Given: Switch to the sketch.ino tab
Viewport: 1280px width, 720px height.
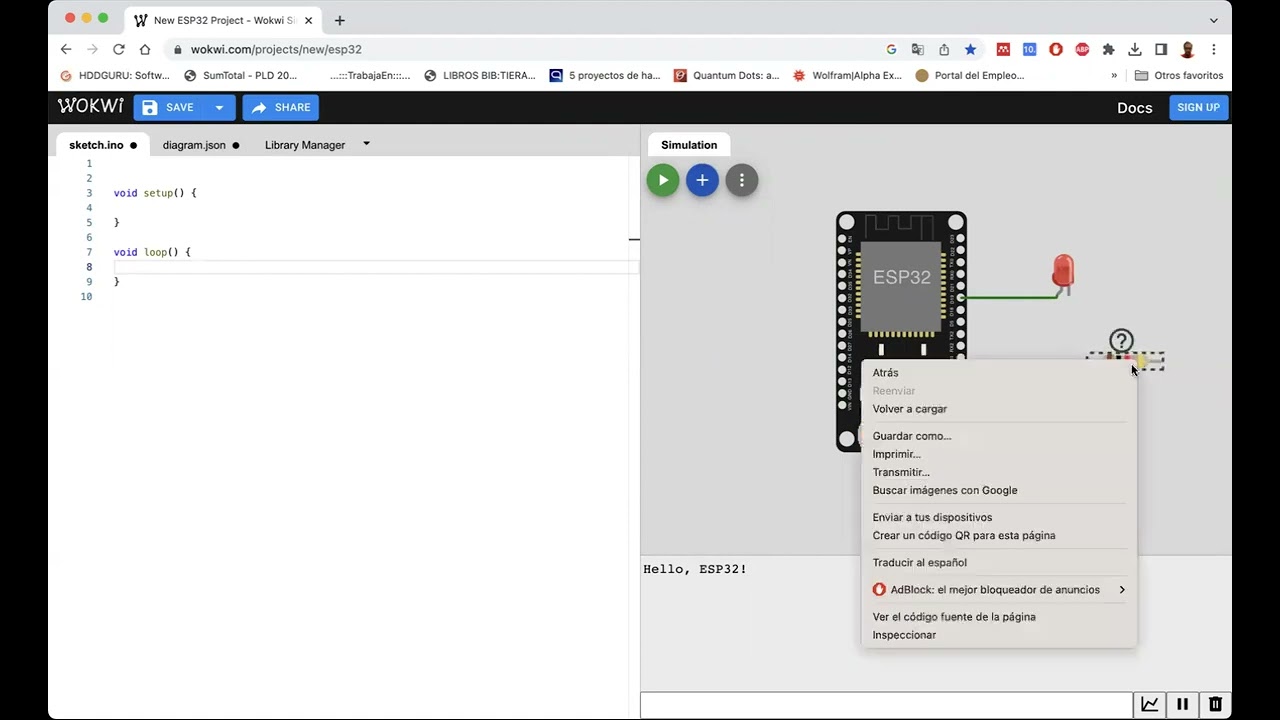Looking at the screenshot, I should click(102, 145).
